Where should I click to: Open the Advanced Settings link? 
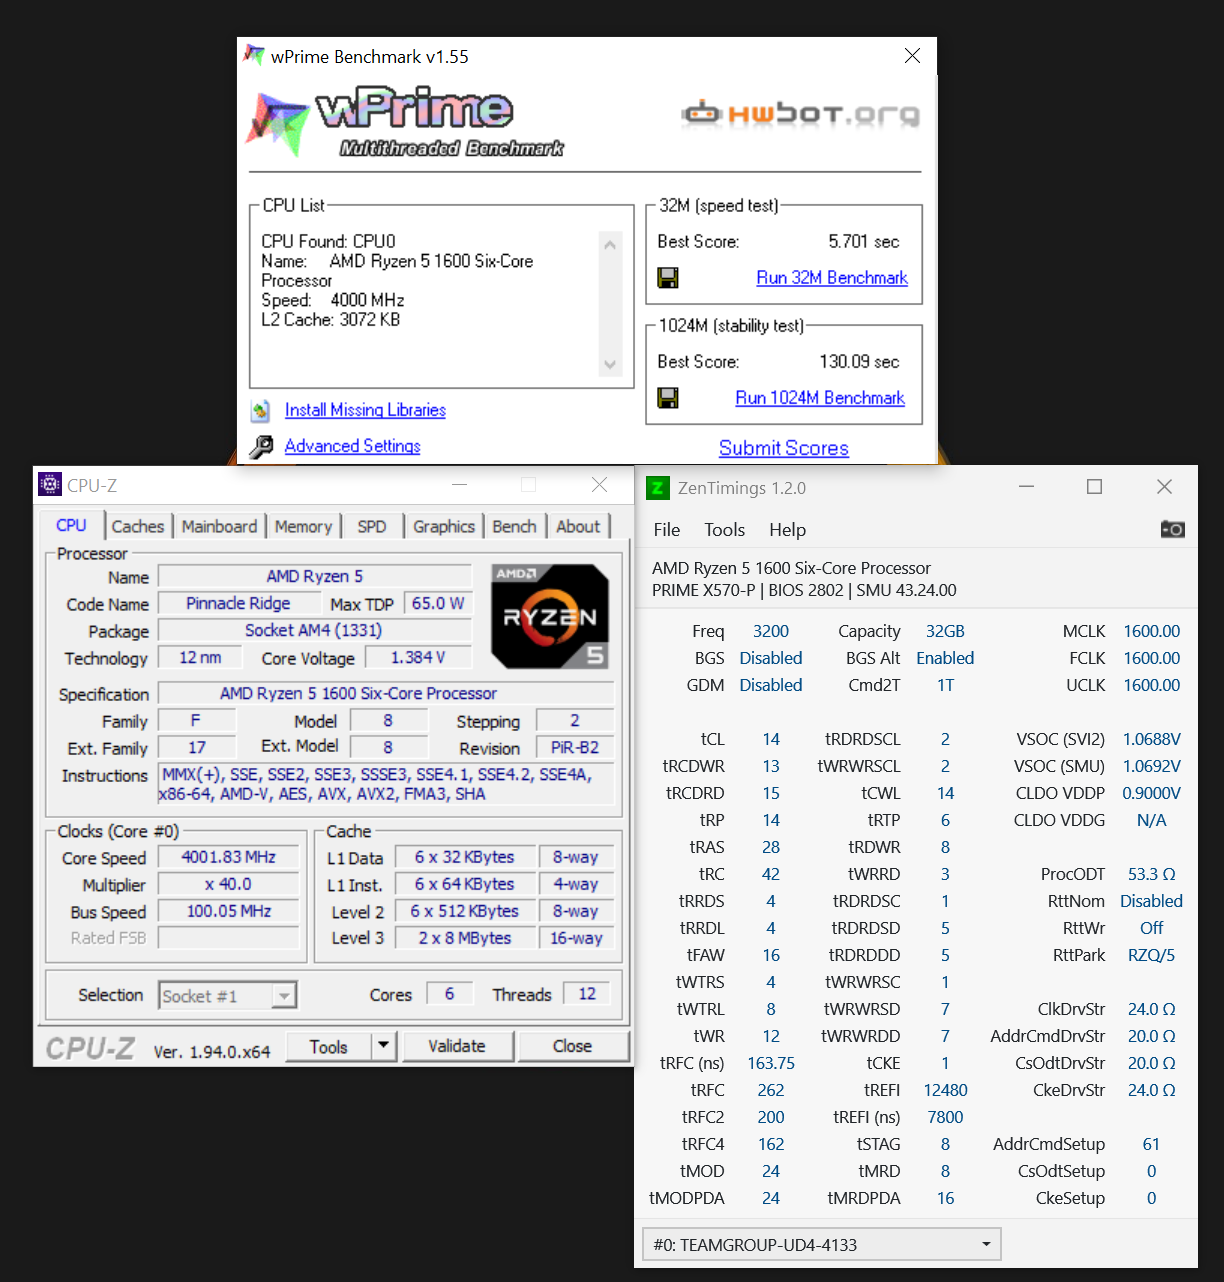click(x=352, y=446)
